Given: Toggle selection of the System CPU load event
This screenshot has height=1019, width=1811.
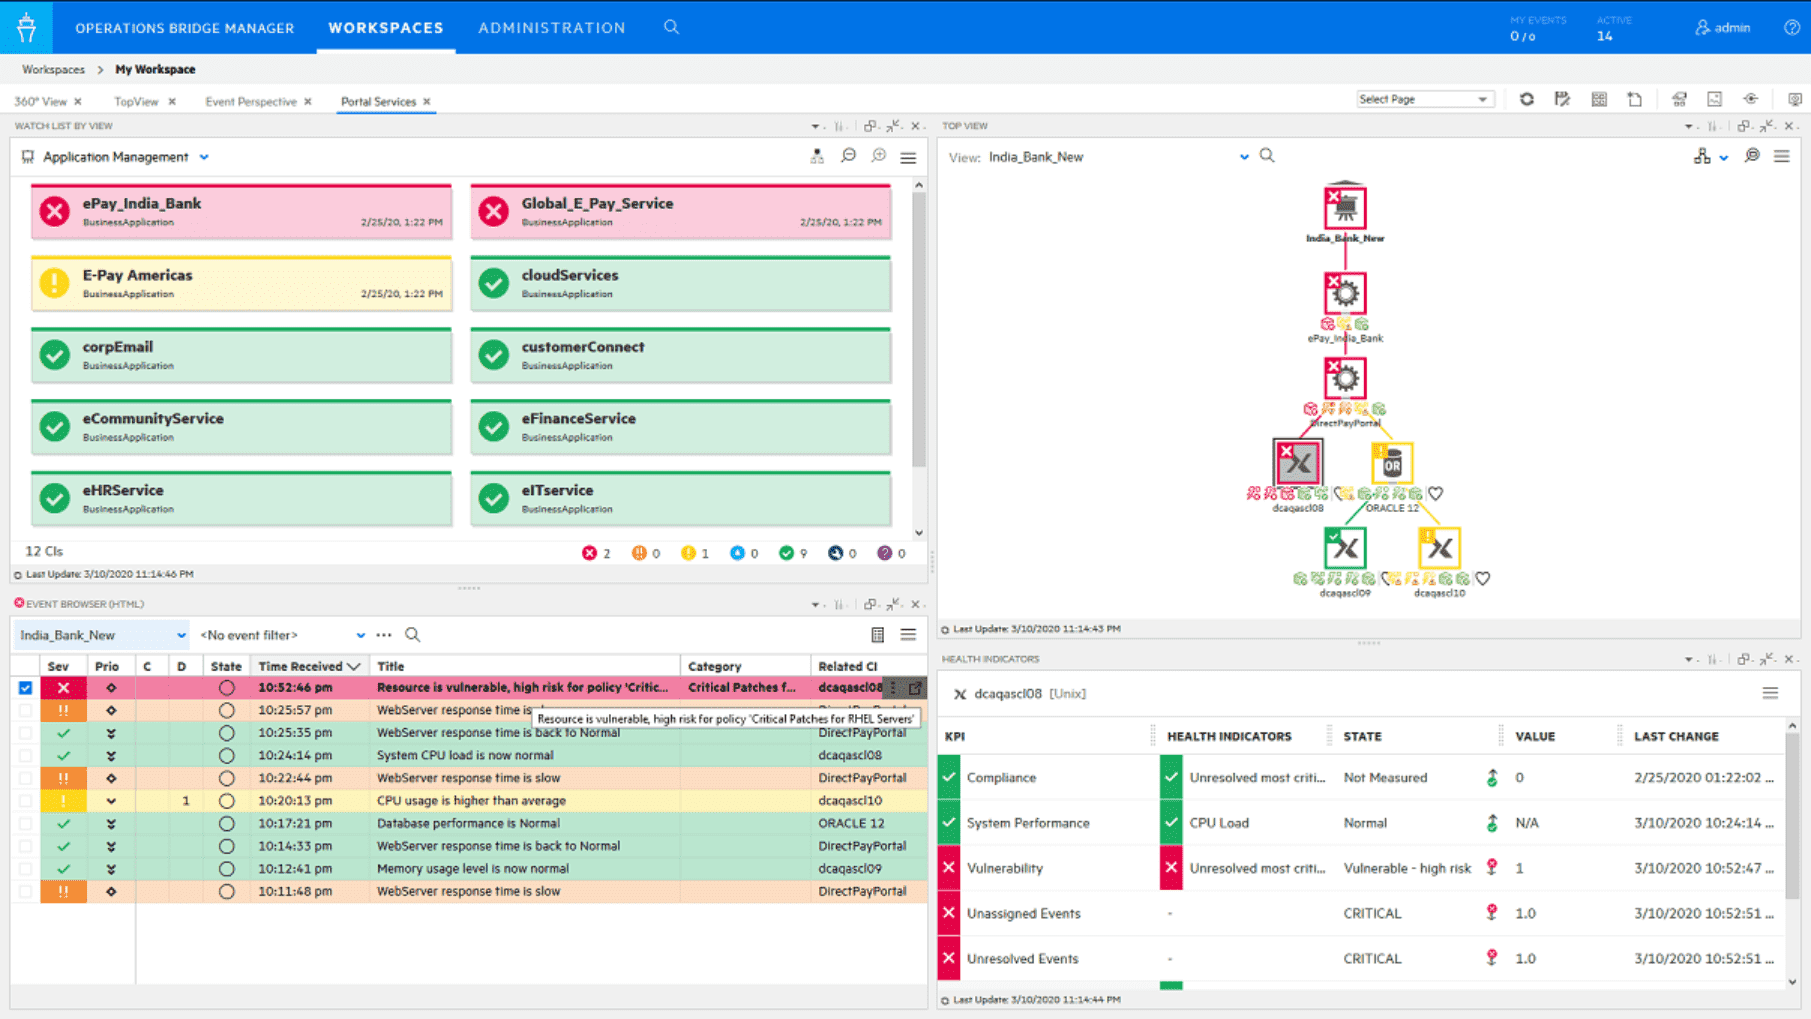Looking at the screenshot, I should pos(27,755).
